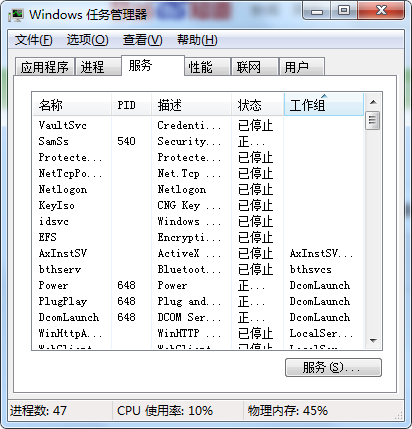This screenshot has width=412, height=429.
Task: Open the 文件(F) menu
Action: click(33, 40)
